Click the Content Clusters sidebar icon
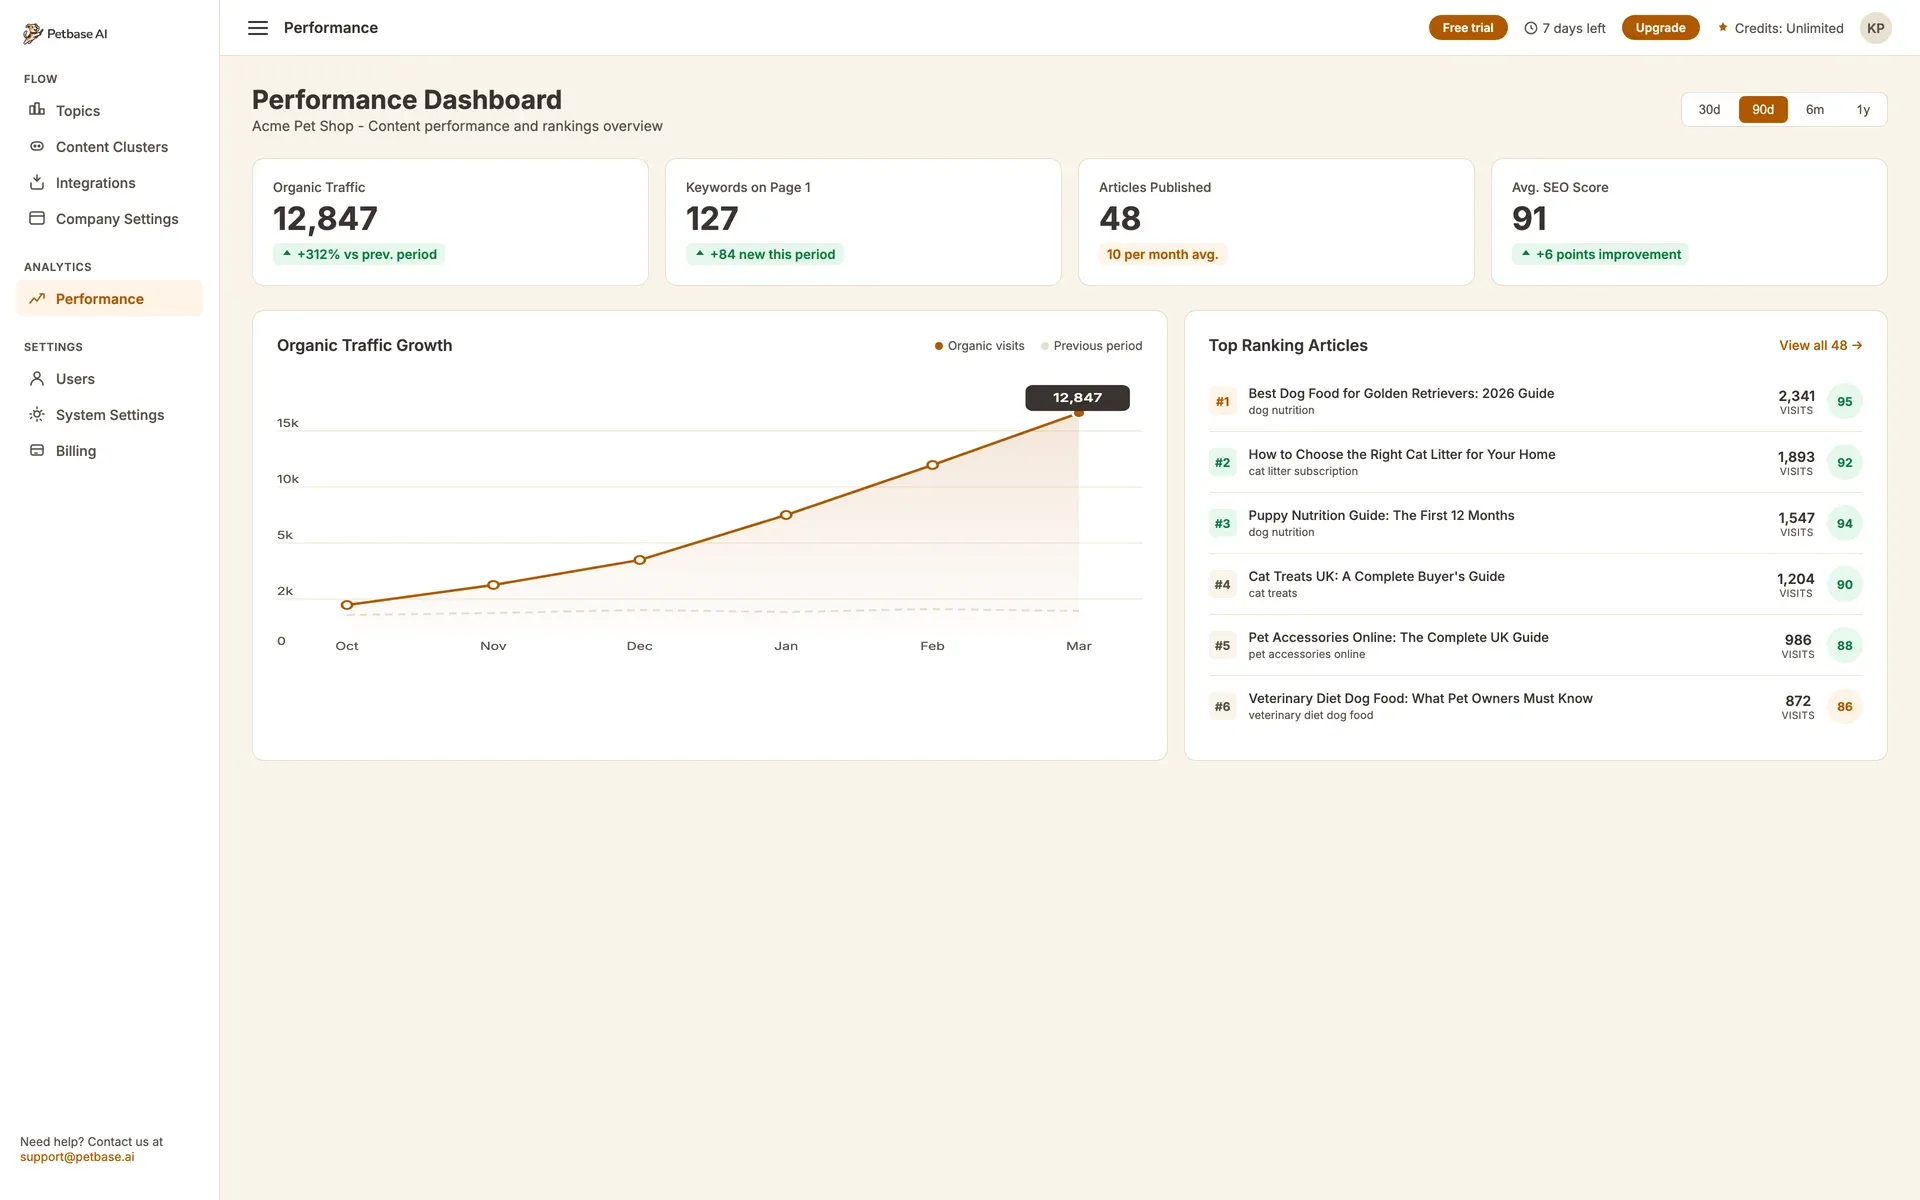 tap(37, 146)
